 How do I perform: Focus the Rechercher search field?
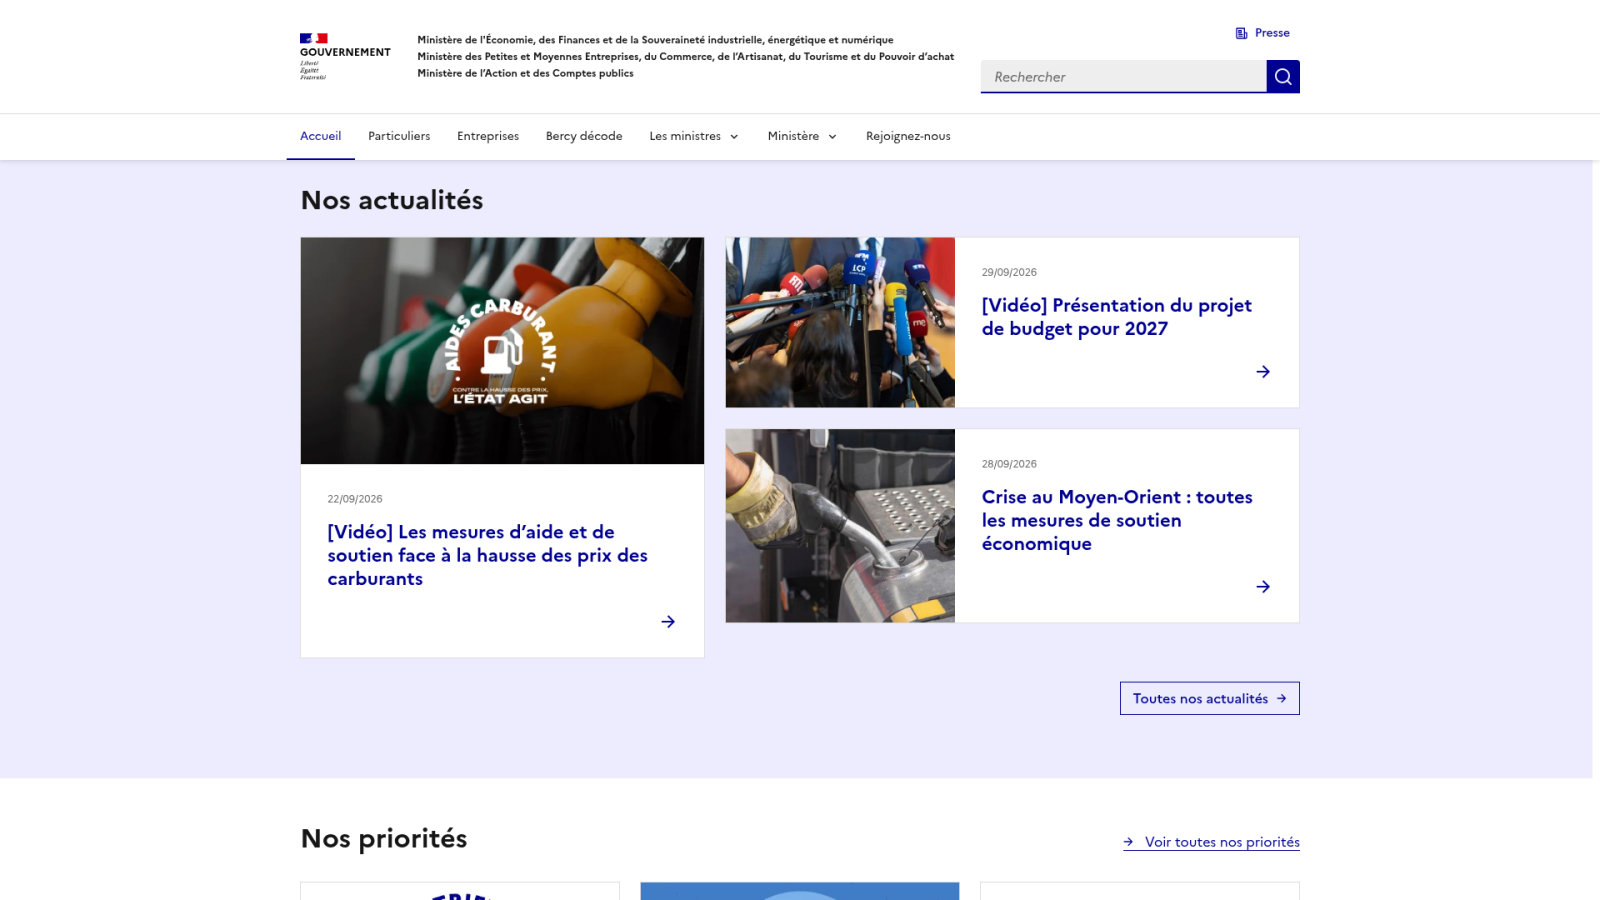1123,76
